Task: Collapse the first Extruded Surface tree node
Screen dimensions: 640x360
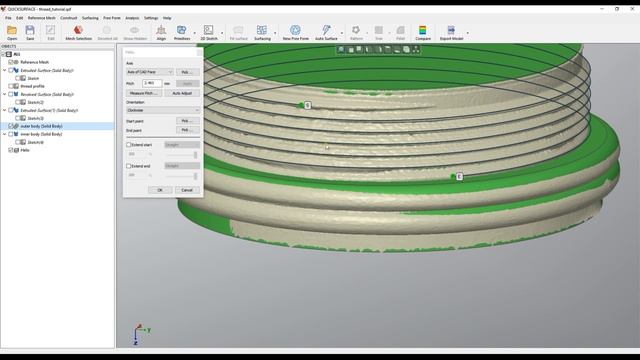Action: pos(5,70)
